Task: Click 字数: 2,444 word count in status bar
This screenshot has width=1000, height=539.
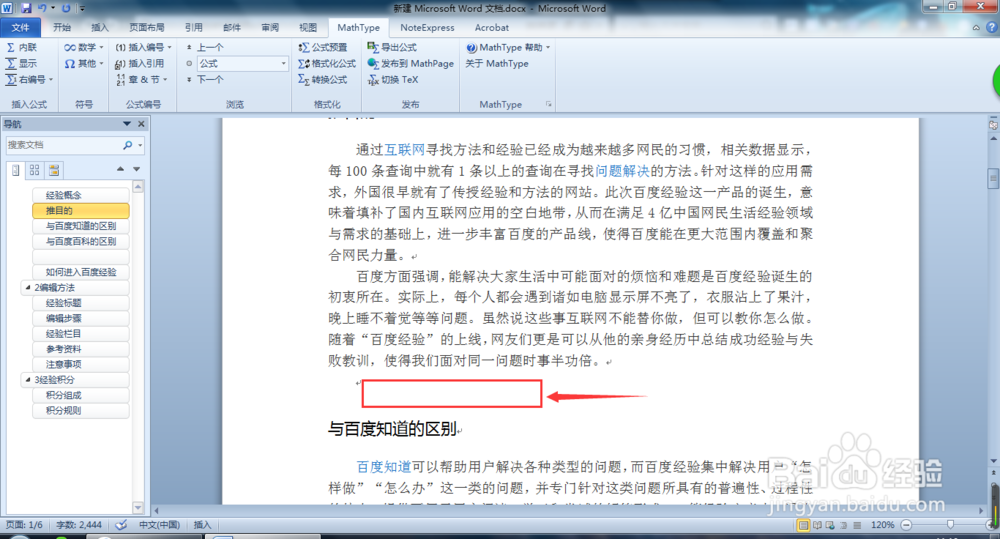Action: tap(79, 525)
